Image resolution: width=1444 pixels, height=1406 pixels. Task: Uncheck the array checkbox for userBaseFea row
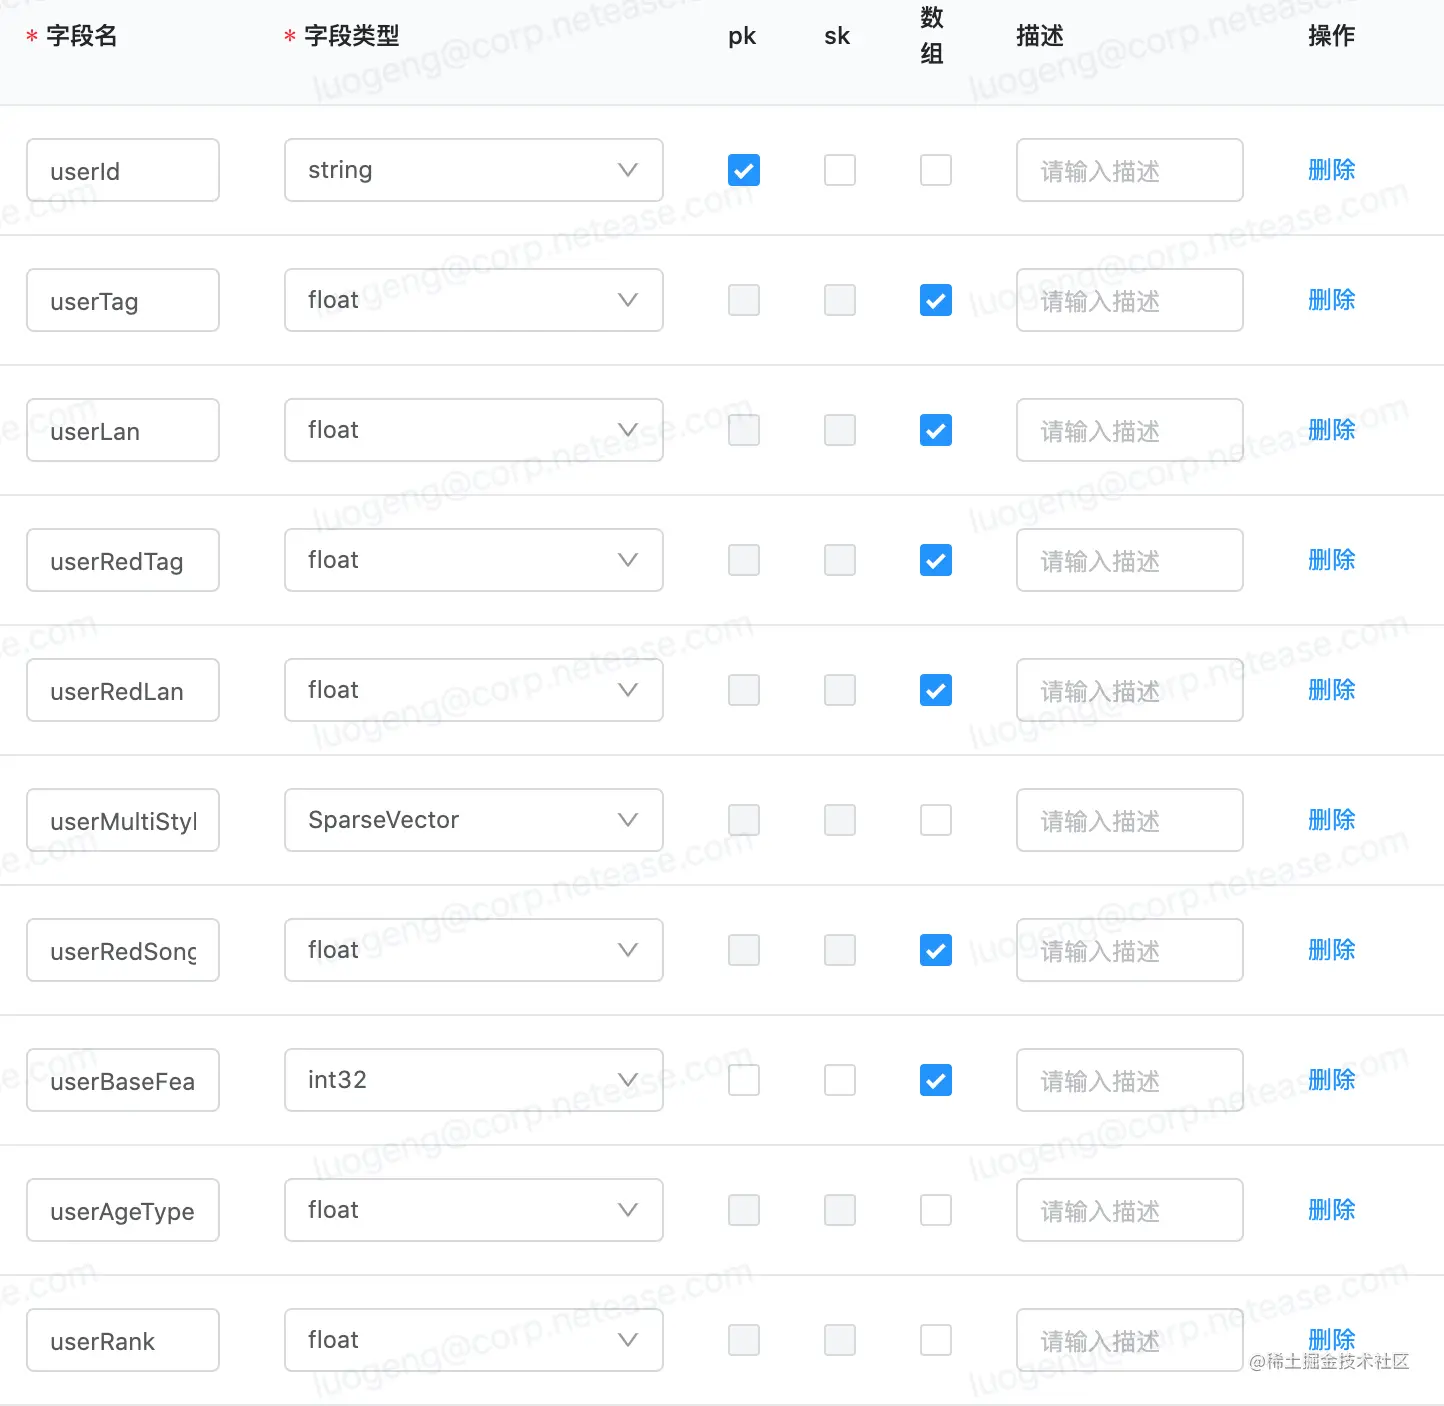pyautogui.click(x=936, y=1080)
